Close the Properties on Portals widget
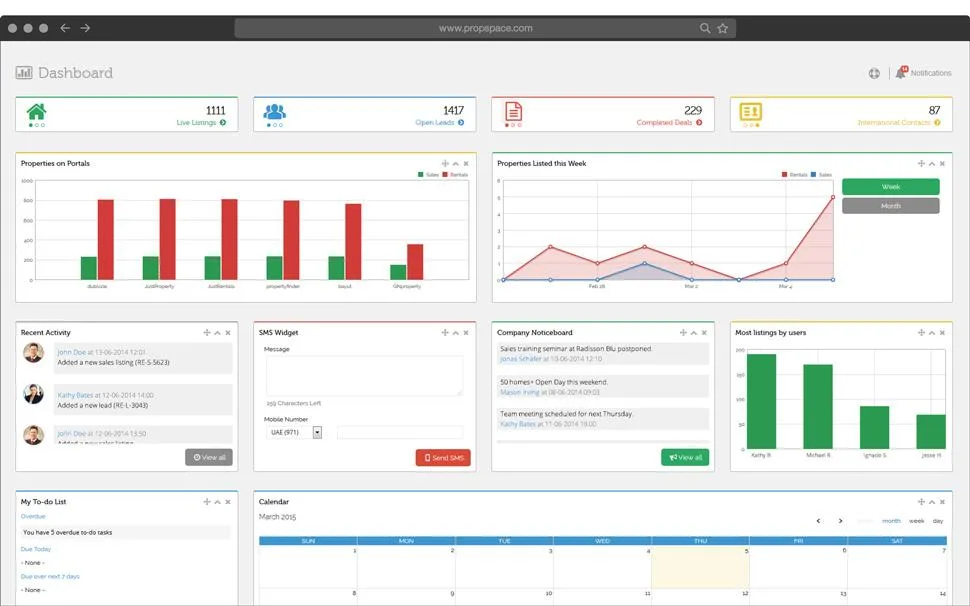This screenshot has height=606, width=970. coord(466,163)
